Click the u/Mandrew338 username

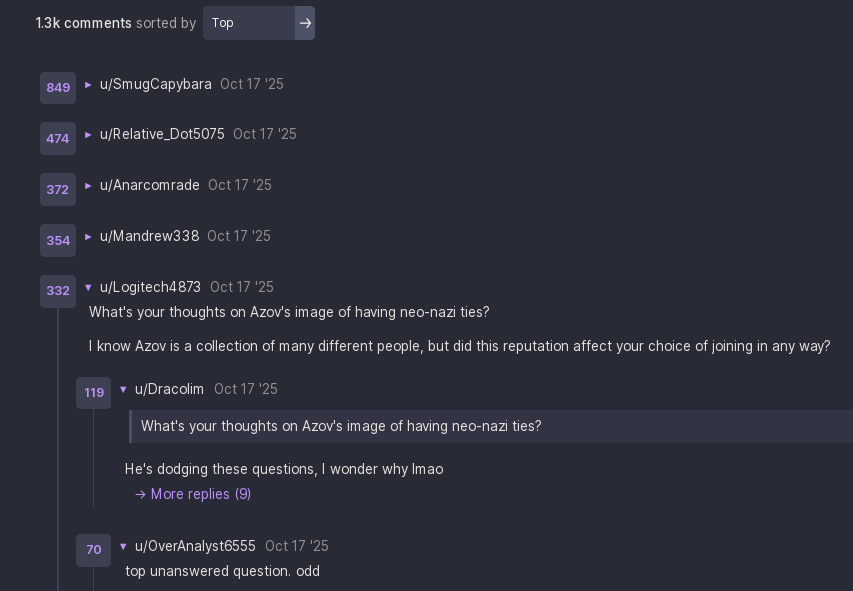click(149, 236)
